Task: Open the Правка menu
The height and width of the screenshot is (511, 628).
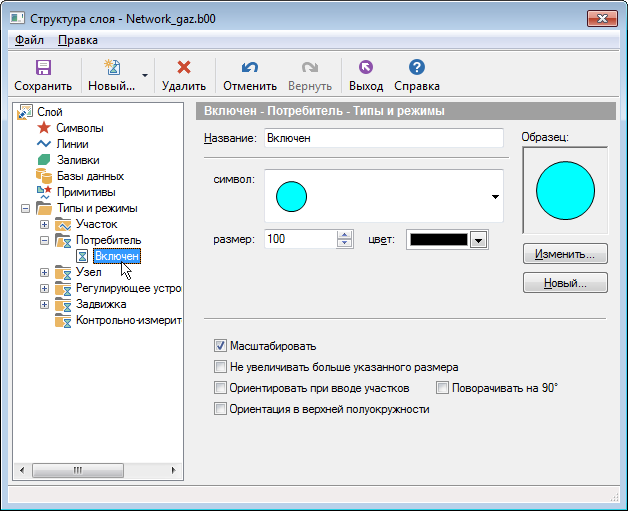Action: click(x=78, y=40)
